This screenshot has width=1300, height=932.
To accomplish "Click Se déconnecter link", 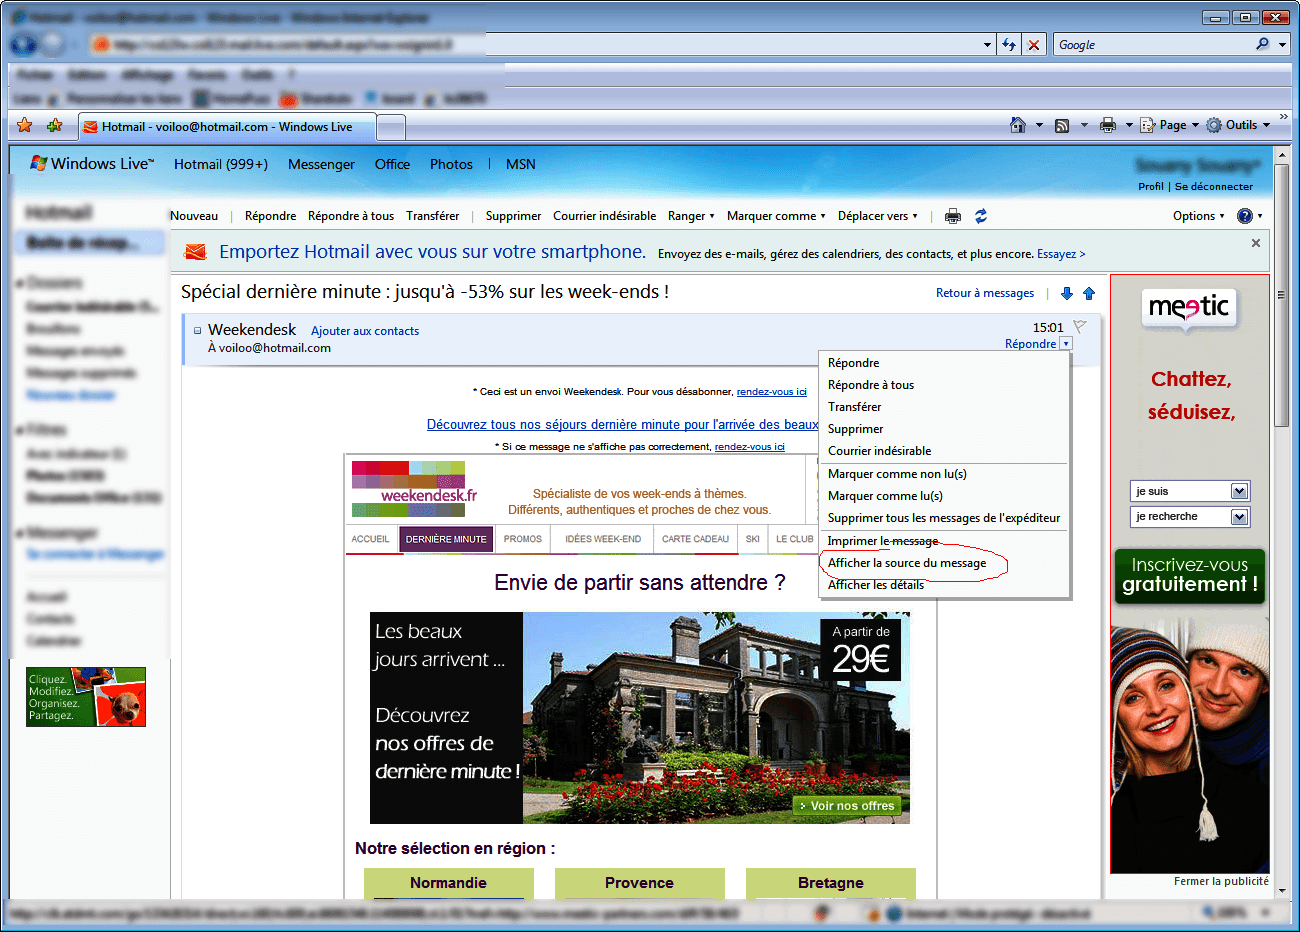I will click(x=1214, y=186).
